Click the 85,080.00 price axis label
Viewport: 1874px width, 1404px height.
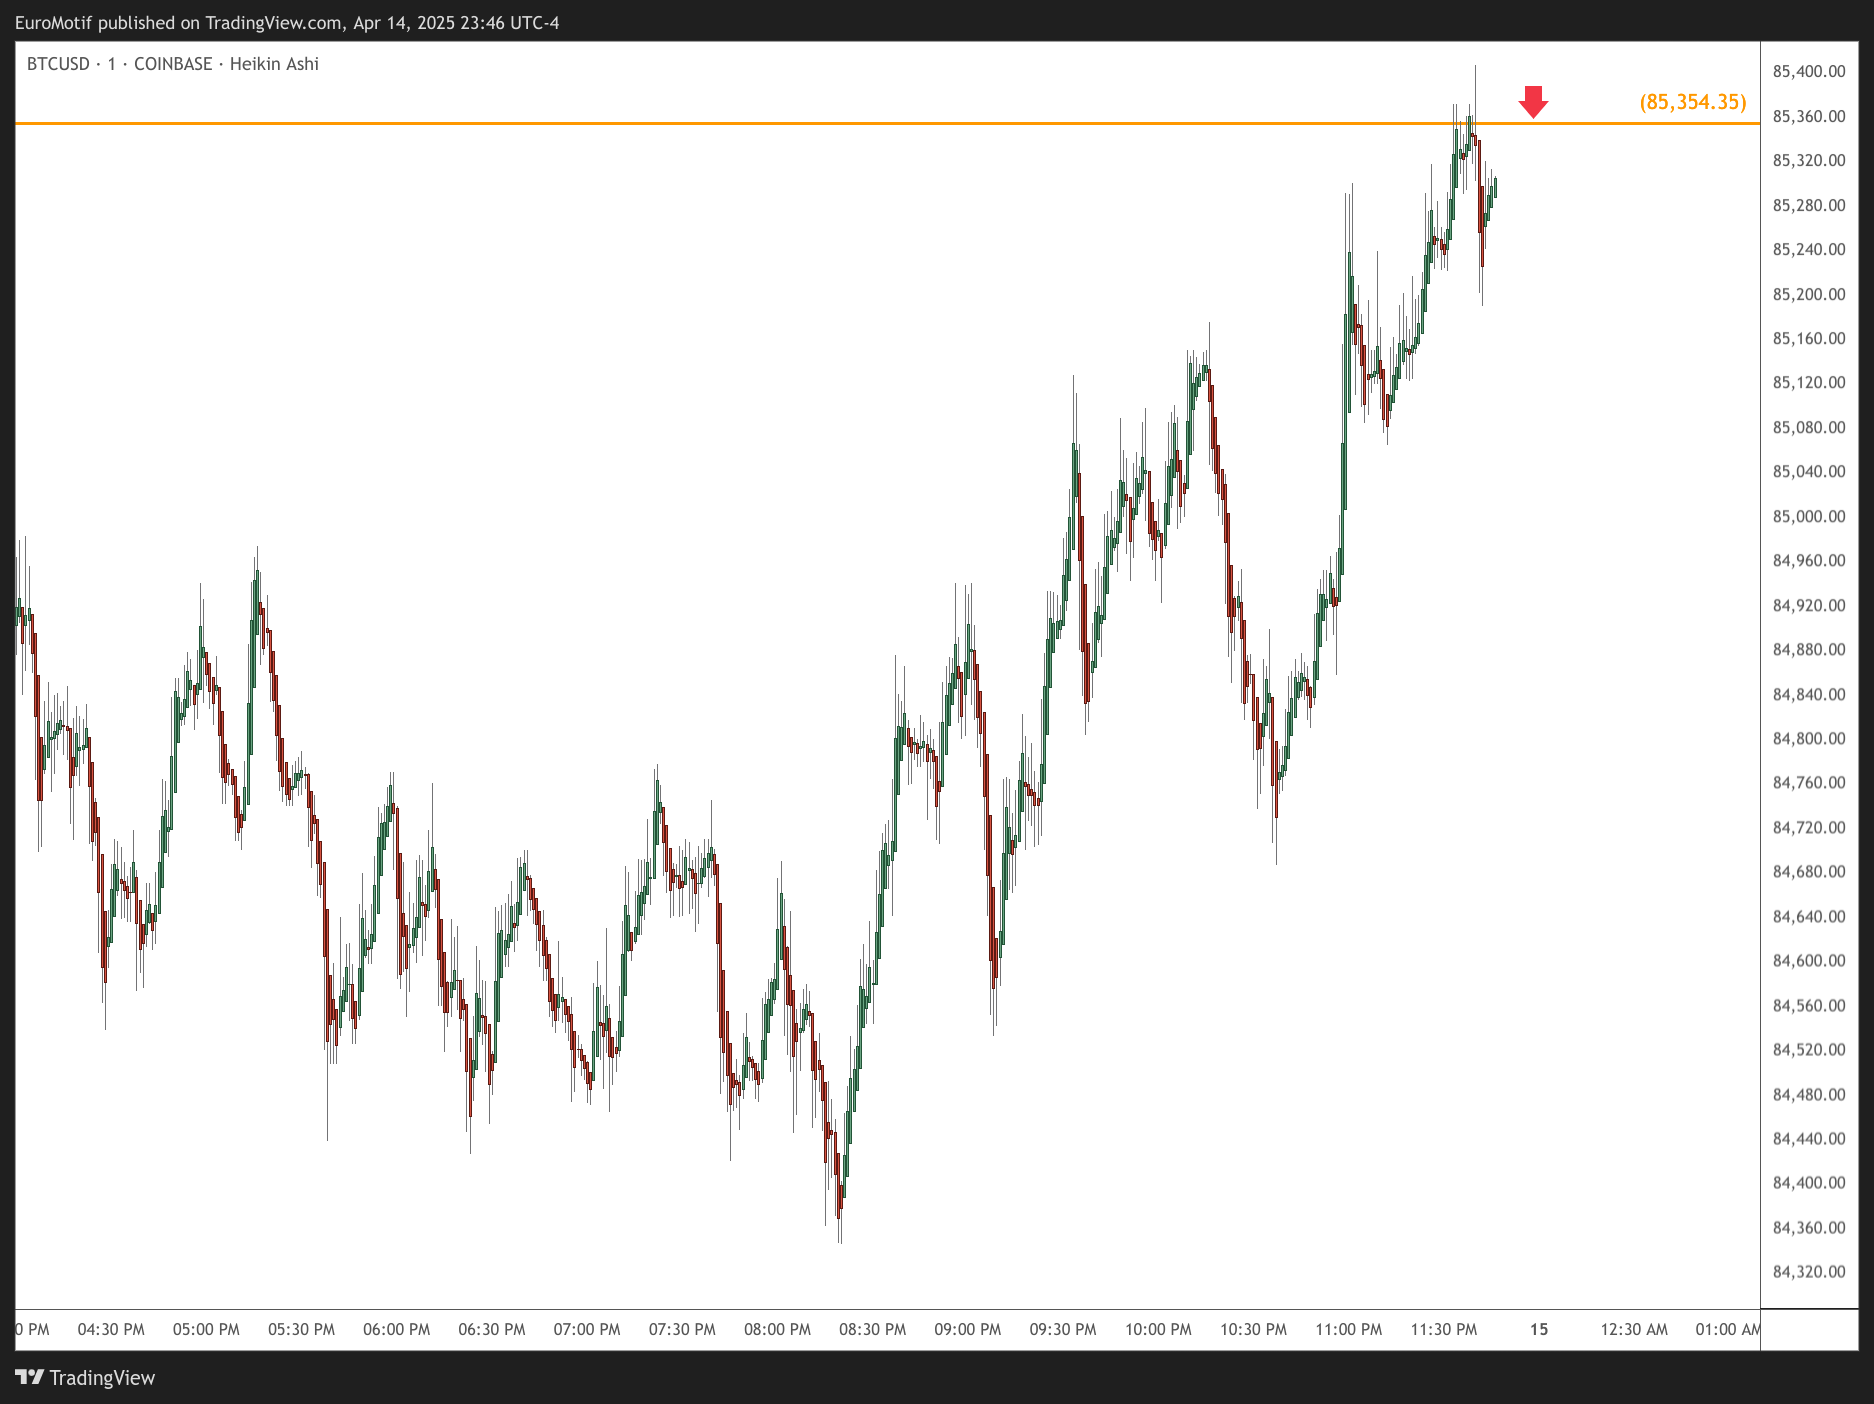click(1809, 427)
